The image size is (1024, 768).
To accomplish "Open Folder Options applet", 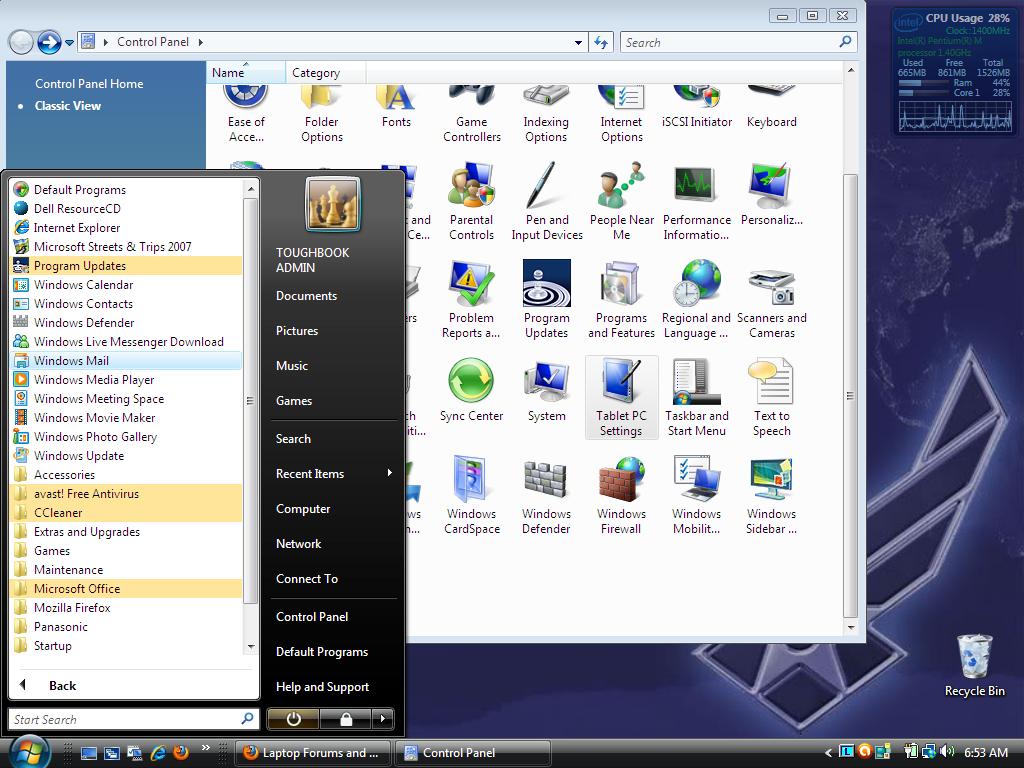I will point(321,114).
